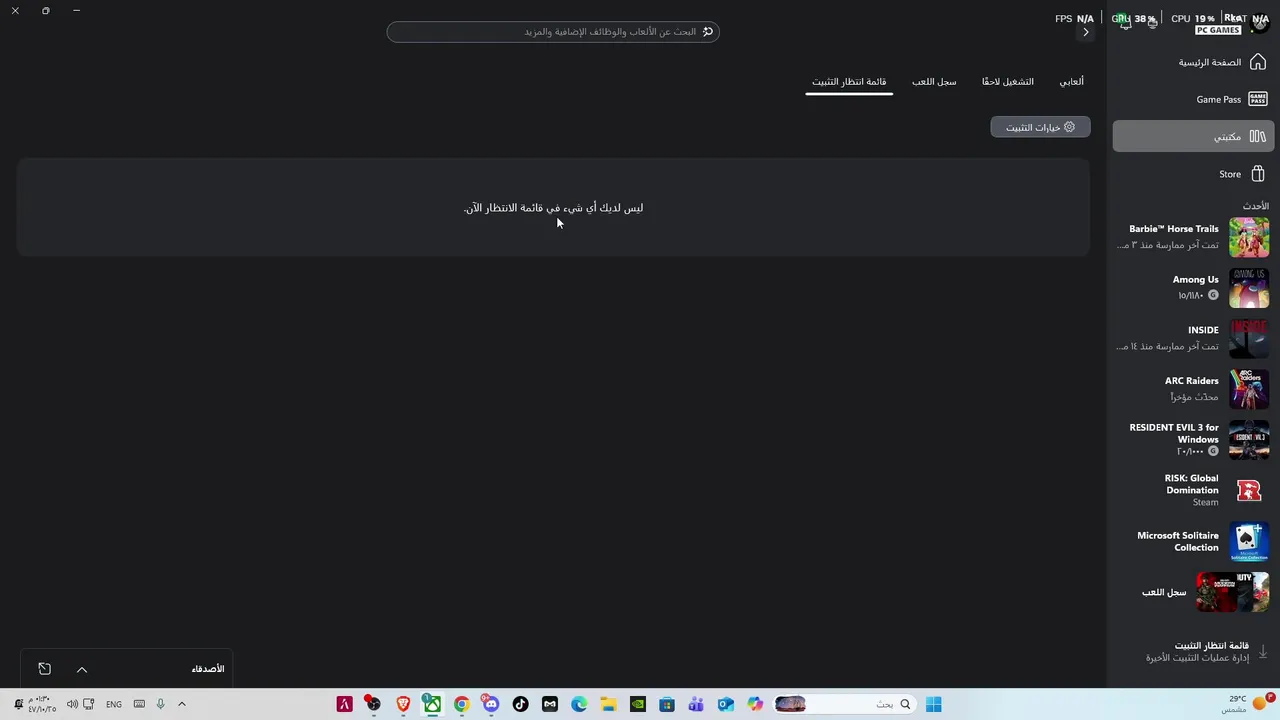Viewport: 1280px width, 720px height.
Task: Click the navigation arrow beside search bar
Action: coord(1086,32)
